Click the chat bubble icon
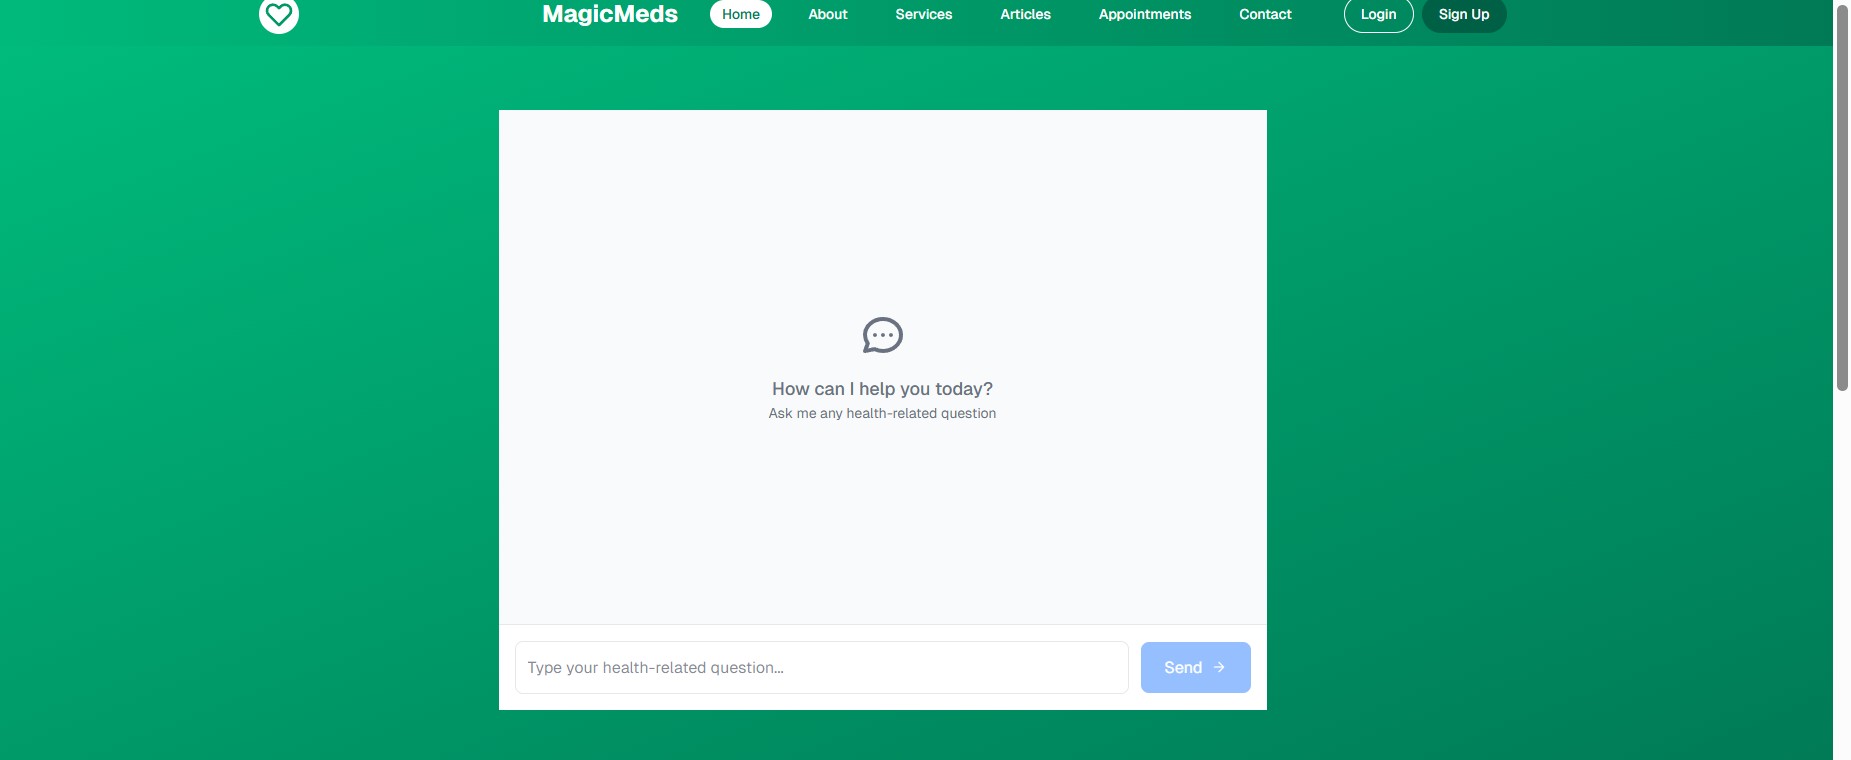Screen dimensions: 1851x760 [x=883, y=335]
